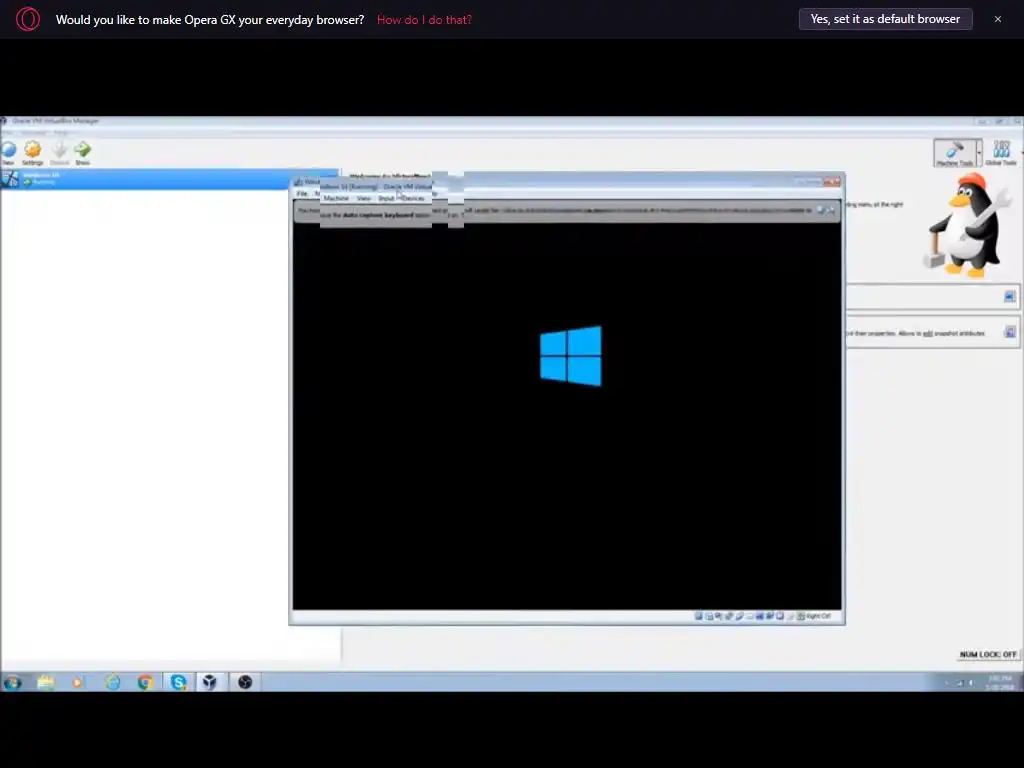Click the volume icon in system tray

tap(972, 682)
